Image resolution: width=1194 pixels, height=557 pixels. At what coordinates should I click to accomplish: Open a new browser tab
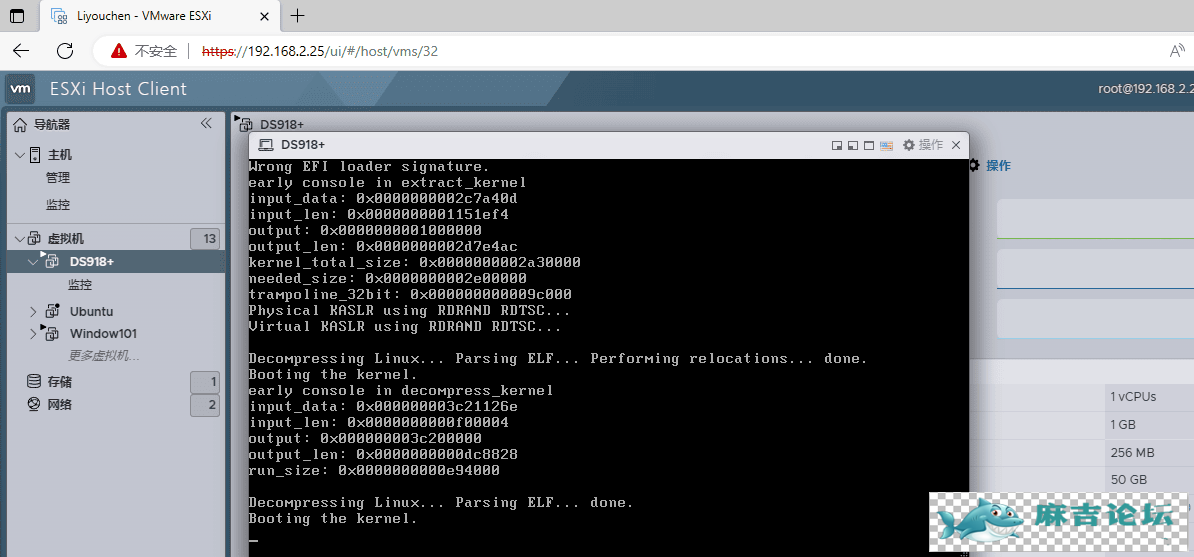298,15
